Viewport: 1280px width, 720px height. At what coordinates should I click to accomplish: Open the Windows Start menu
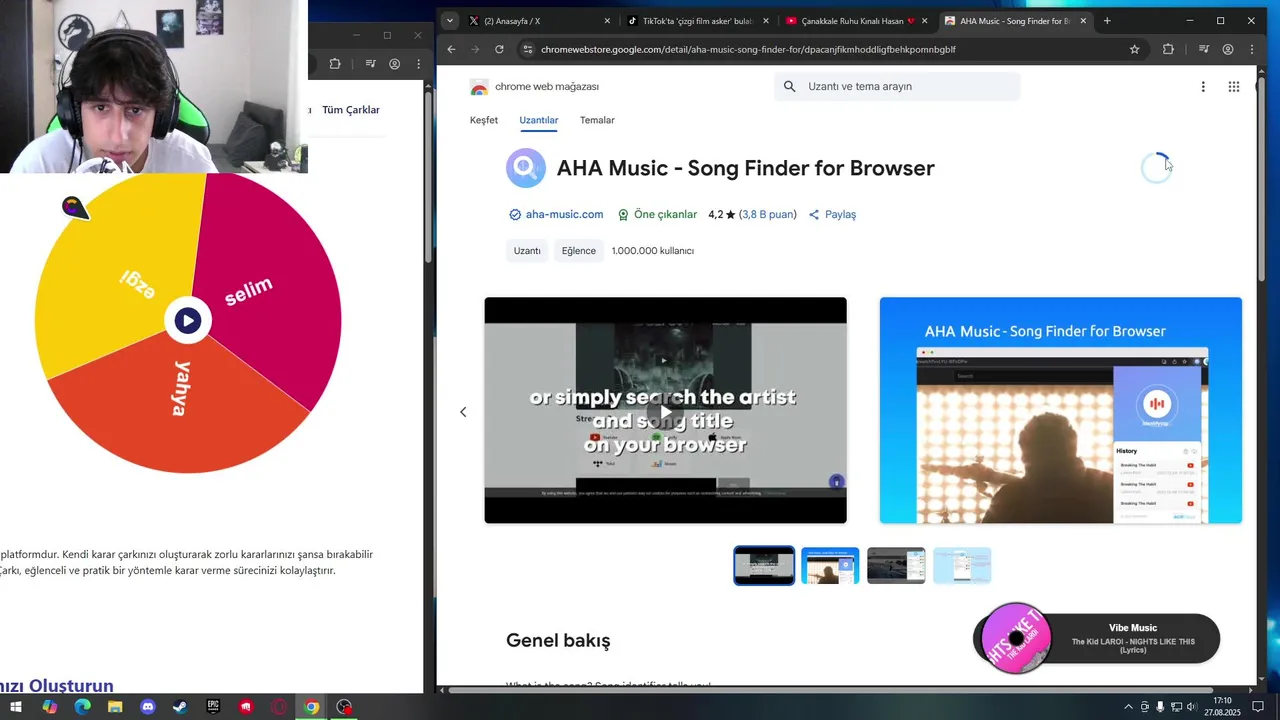[16, 707]
